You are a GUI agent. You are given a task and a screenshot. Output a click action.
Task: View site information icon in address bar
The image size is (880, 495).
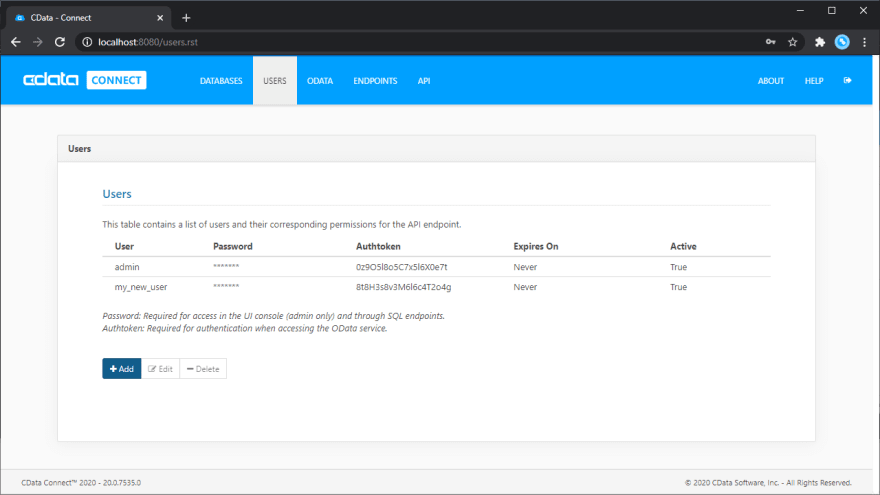(x=87, y=42)
